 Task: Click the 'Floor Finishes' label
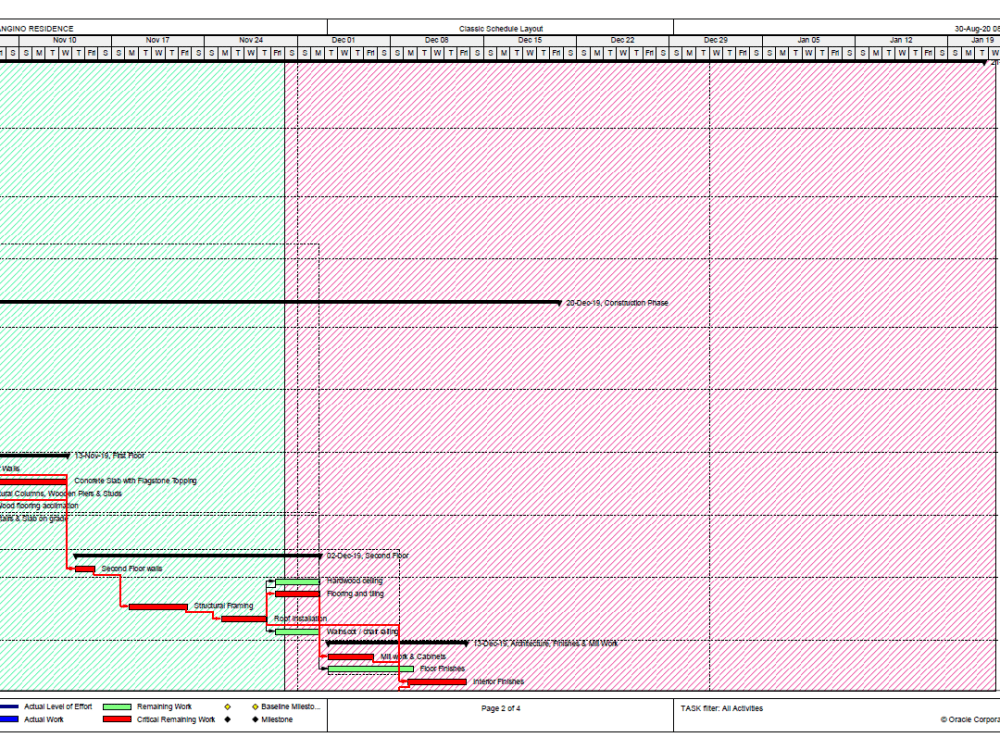point(443,669)
